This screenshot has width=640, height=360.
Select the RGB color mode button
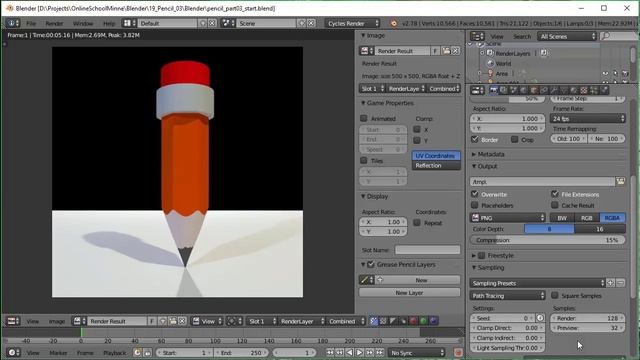(587, 218)
